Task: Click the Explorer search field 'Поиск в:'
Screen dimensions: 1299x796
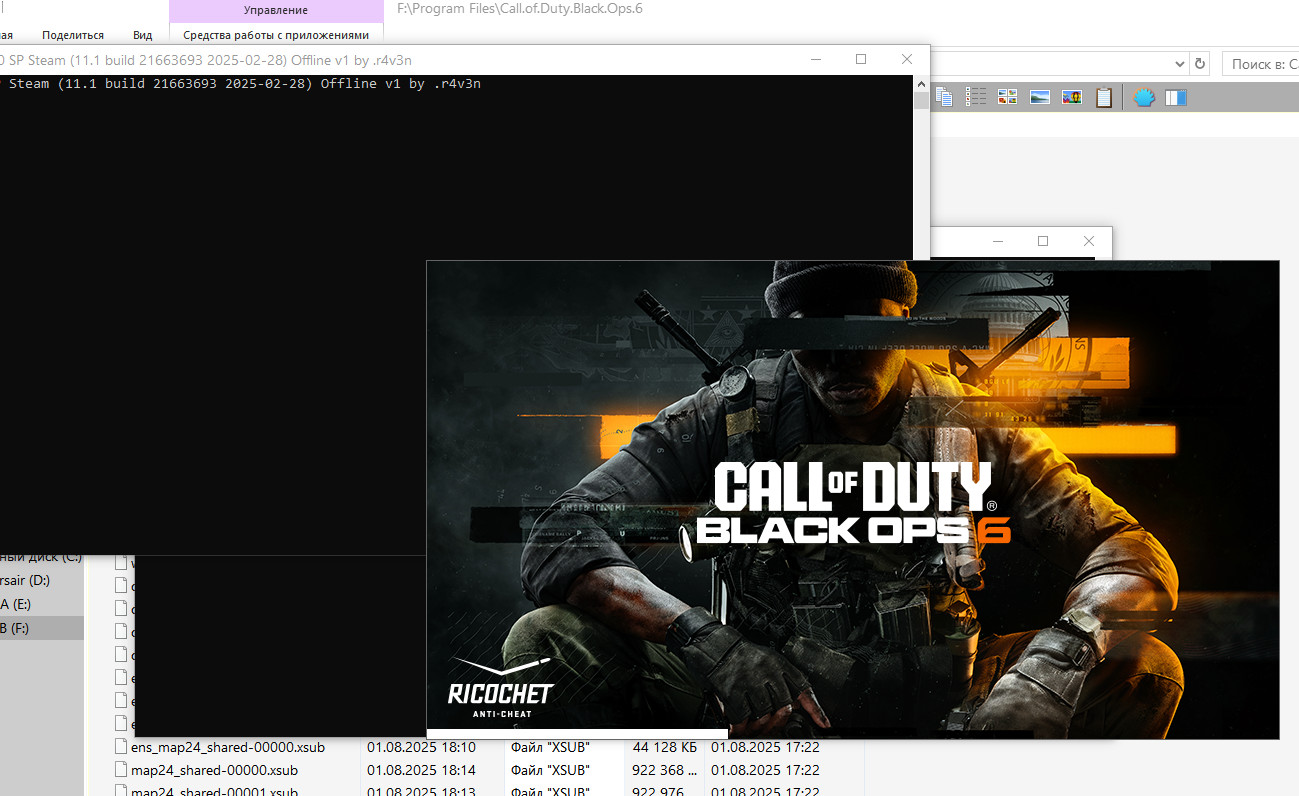Action: click(x=1260, y=63)
